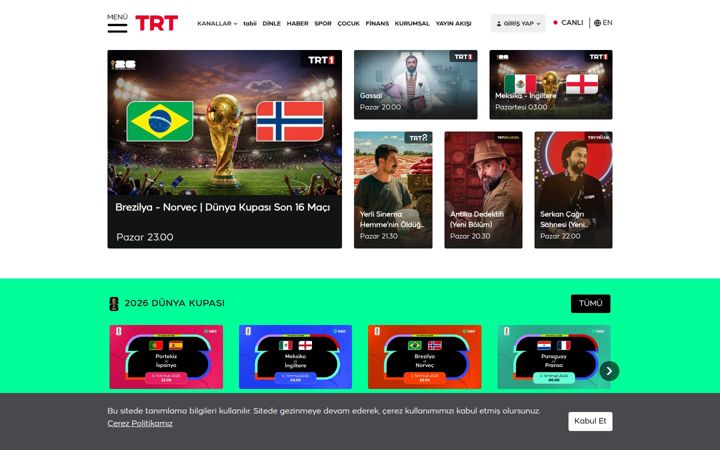Open Meksika - İngiltere top card
Screen dimensions: 720x450
click(551, 84)
